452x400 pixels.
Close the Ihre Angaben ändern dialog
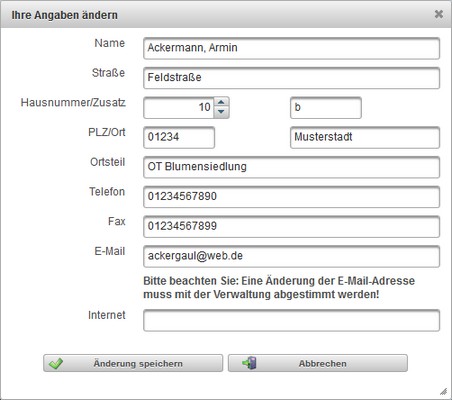(439, 14)
